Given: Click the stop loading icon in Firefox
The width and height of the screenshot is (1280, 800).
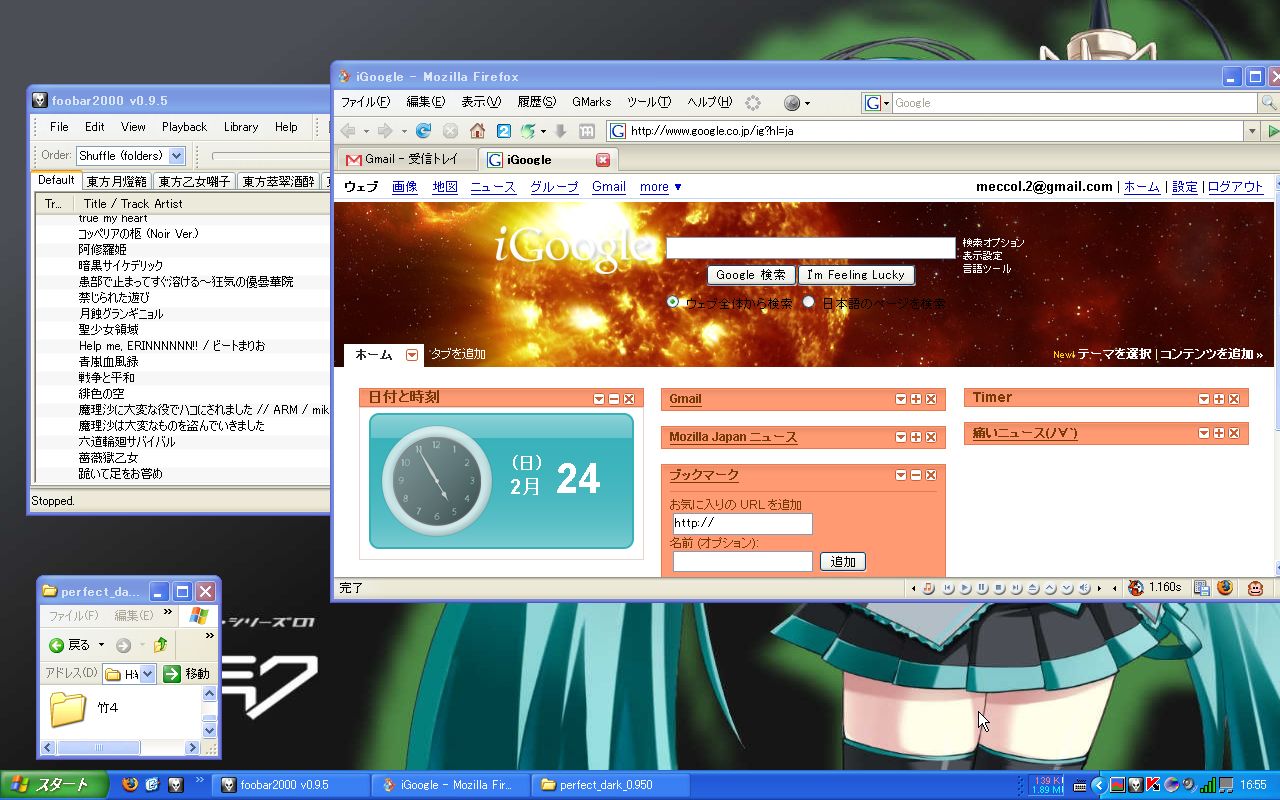Looking at the screenshot, I should click(450, 131).
